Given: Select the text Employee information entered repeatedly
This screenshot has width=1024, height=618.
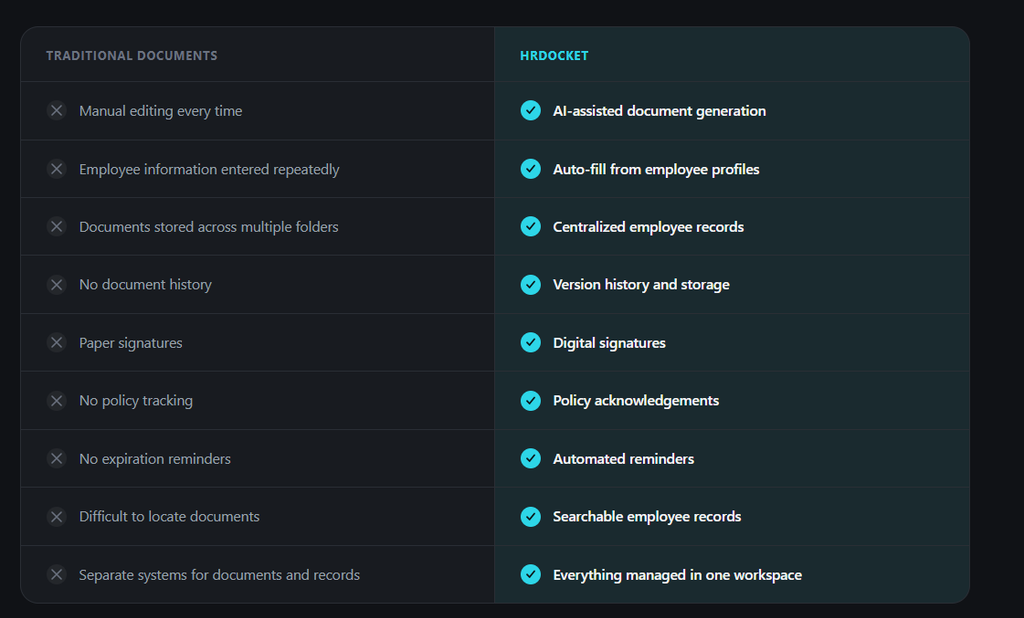Looking at the screenshot, I should tap(209, 169).
